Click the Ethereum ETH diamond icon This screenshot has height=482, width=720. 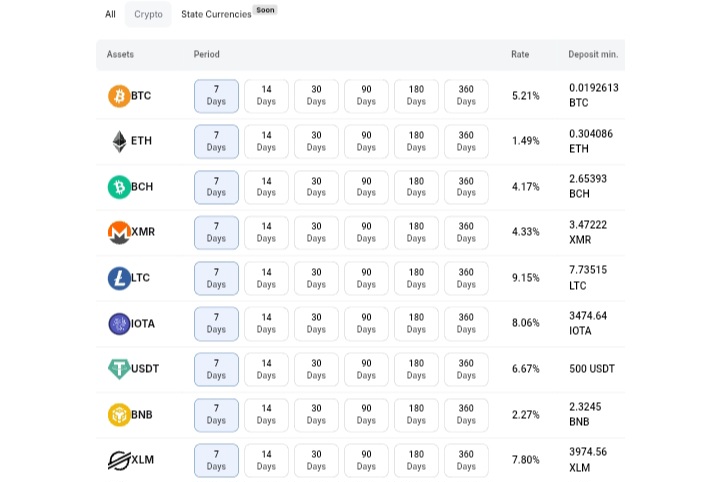[119, 141]
